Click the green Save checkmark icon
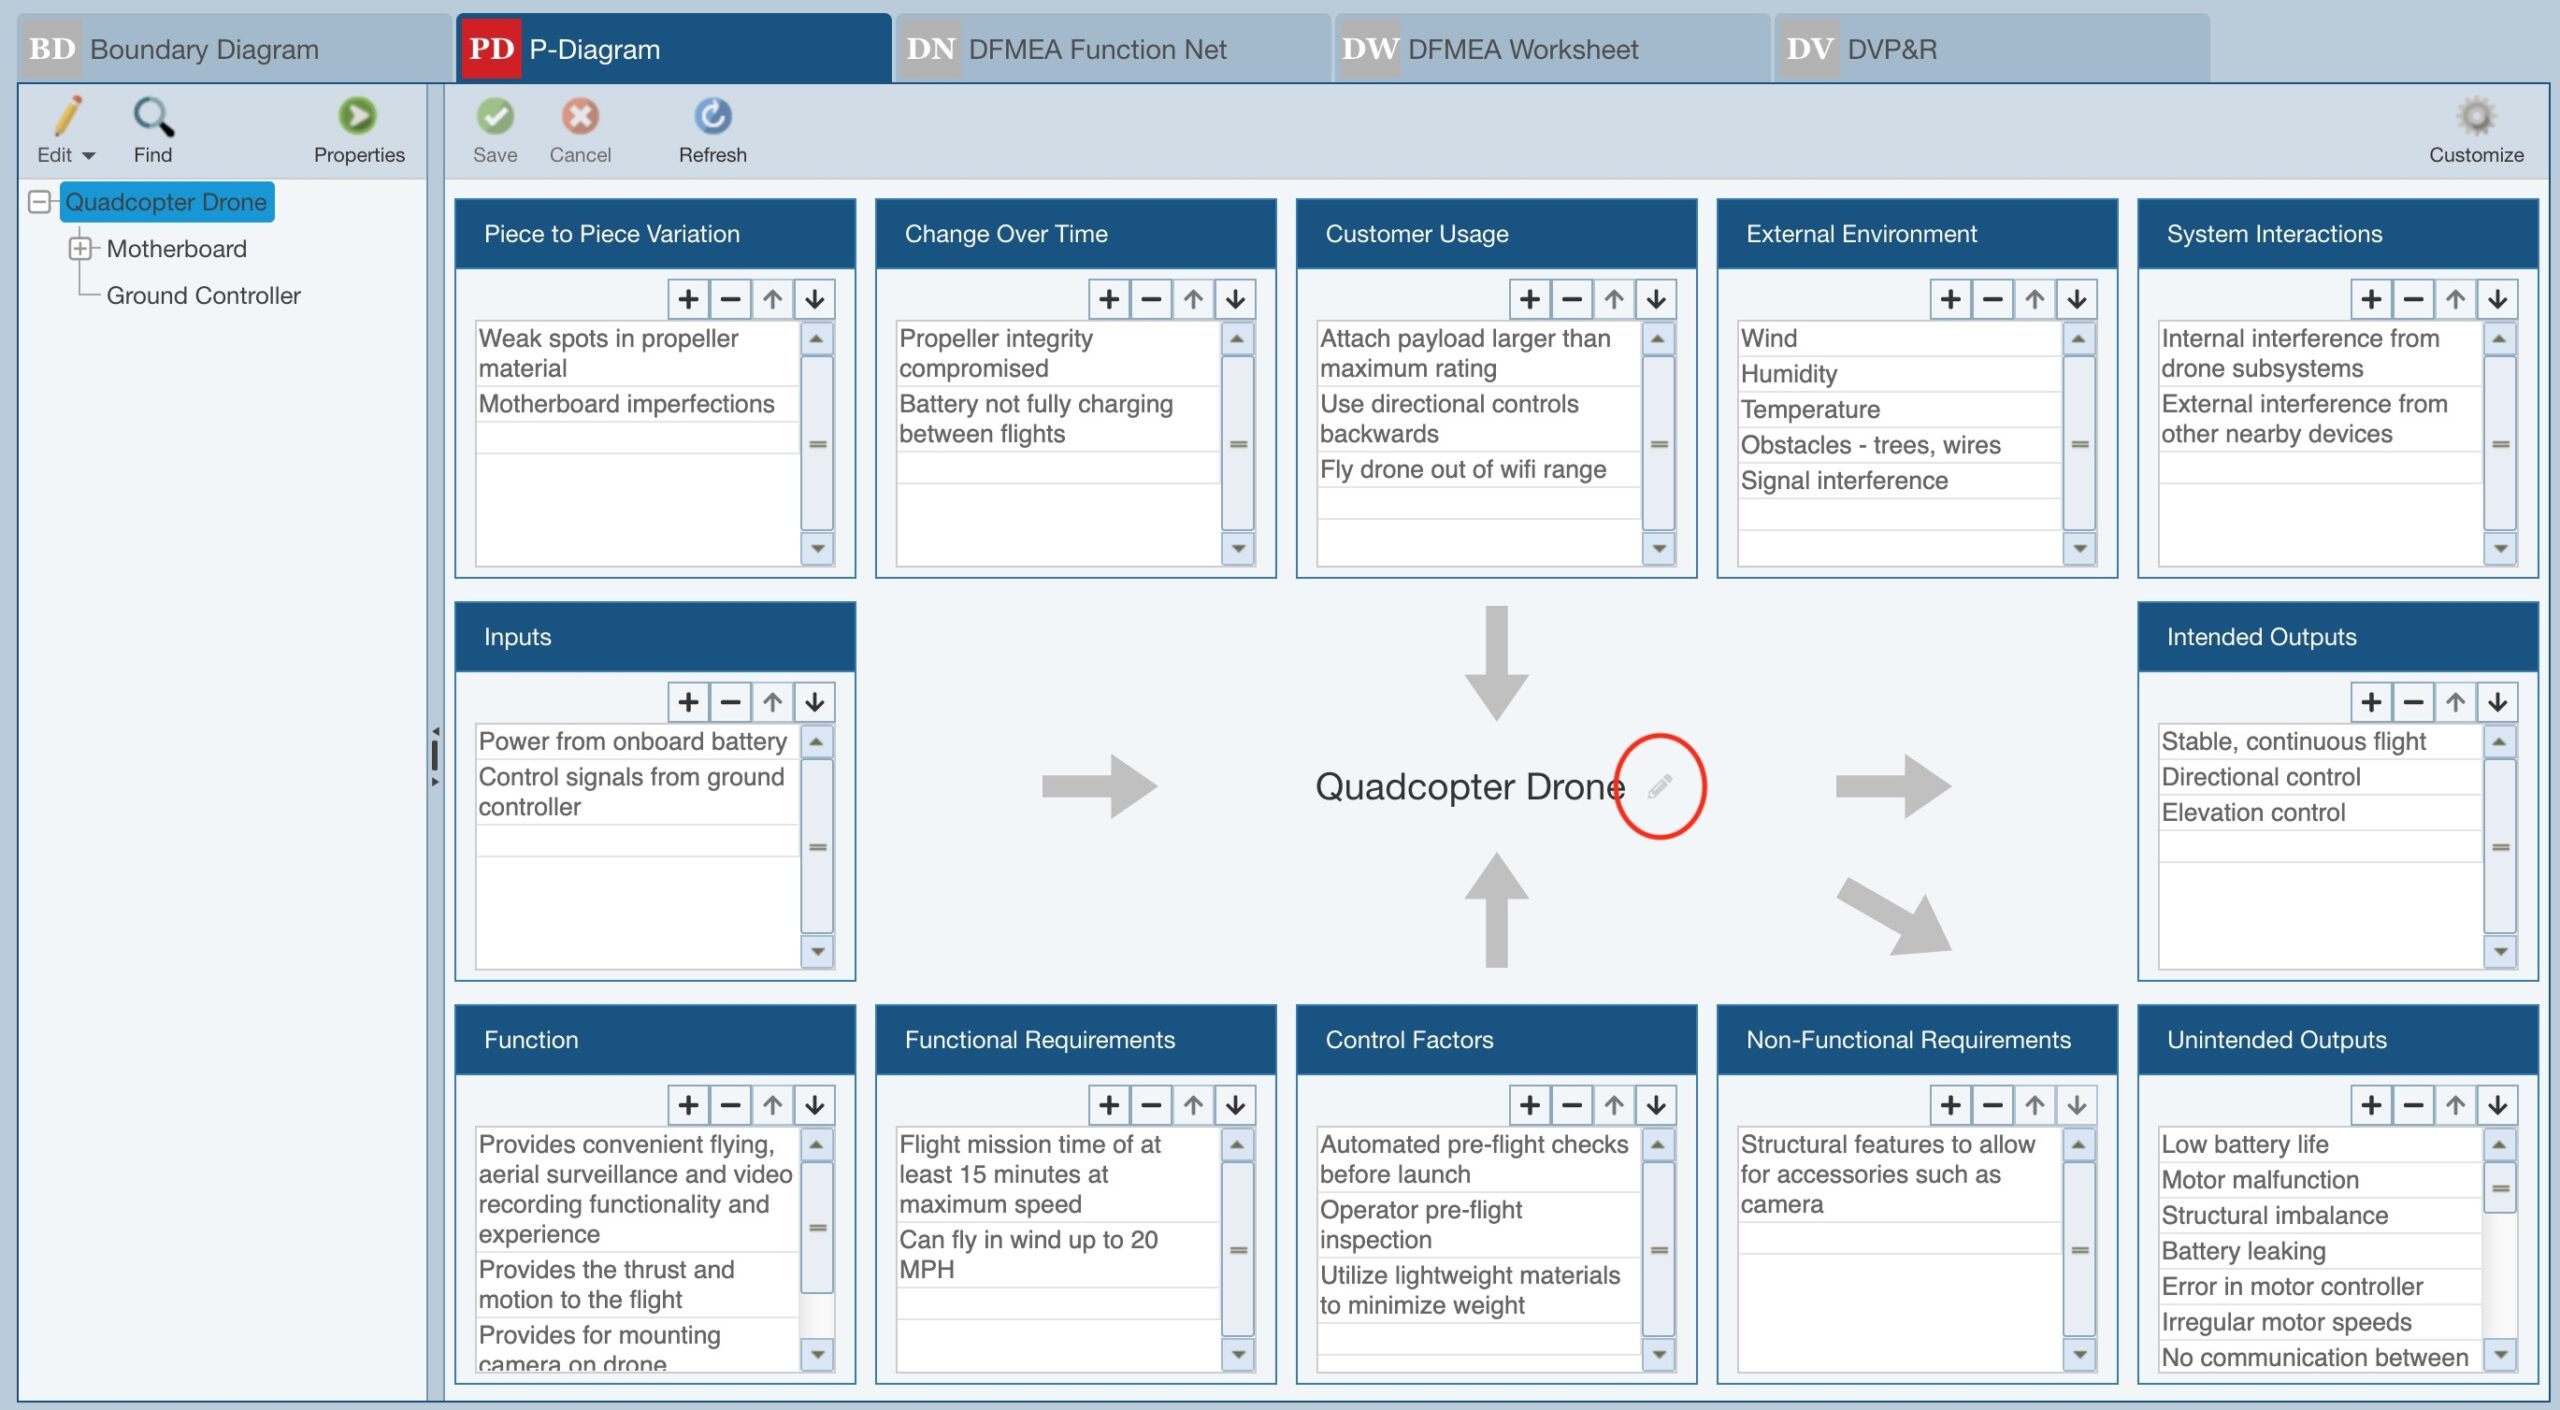This screenshot has height=1410, width=2560. click(495, 117)
